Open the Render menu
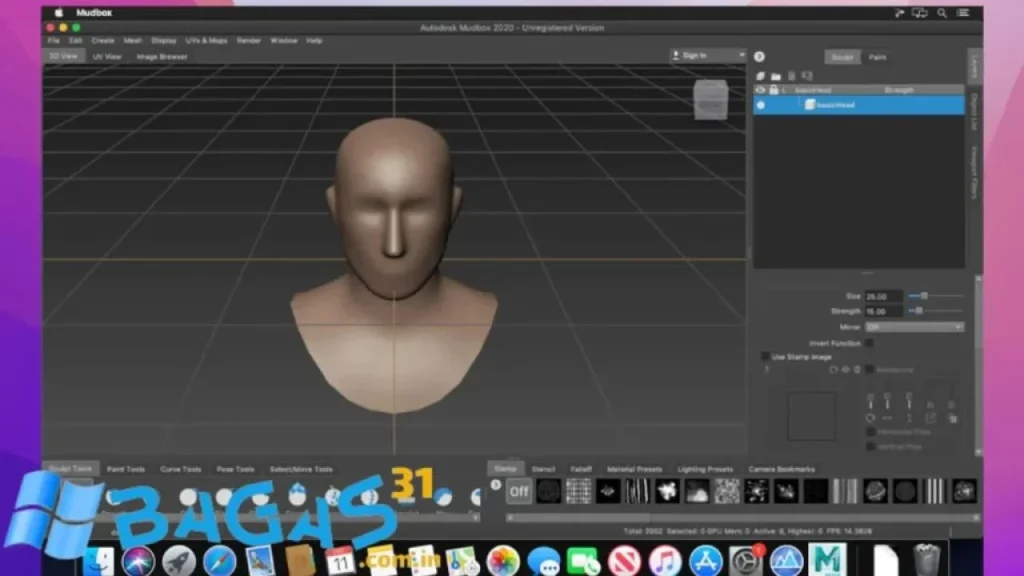Viewport: 1024px width, 576px height. tap(248, 40)
